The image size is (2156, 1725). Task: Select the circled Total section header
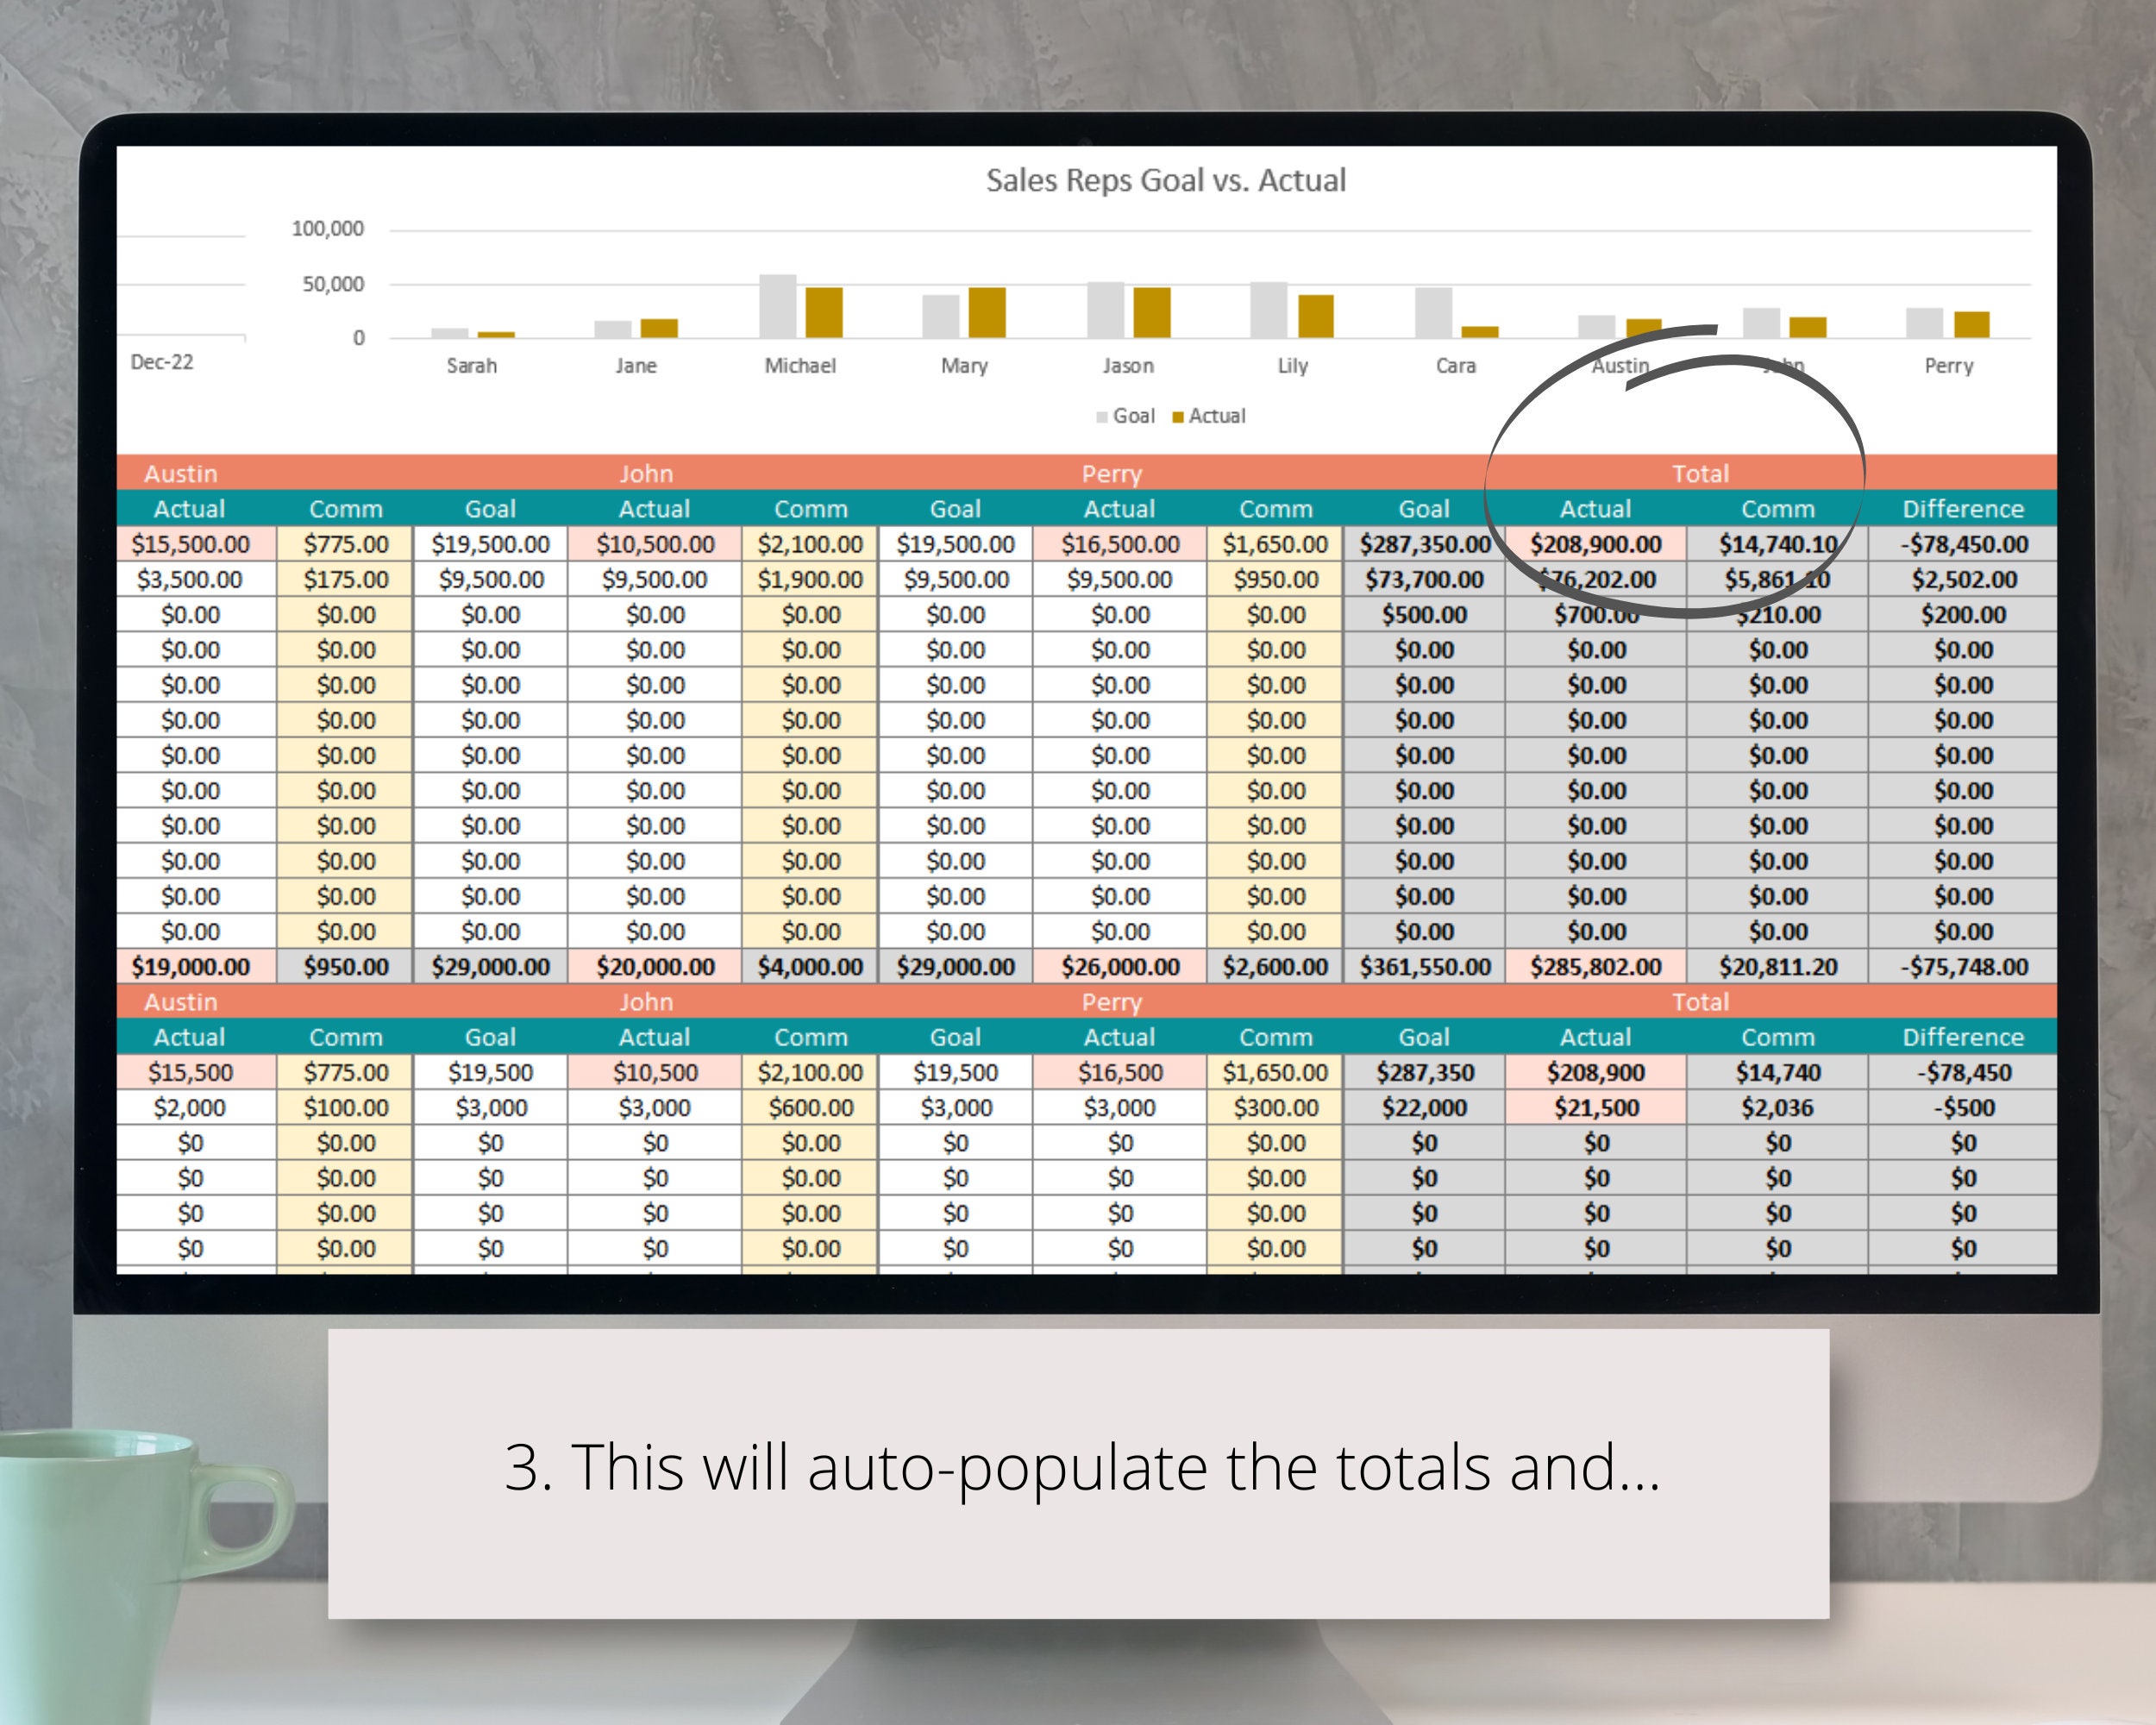(1702, 473)
